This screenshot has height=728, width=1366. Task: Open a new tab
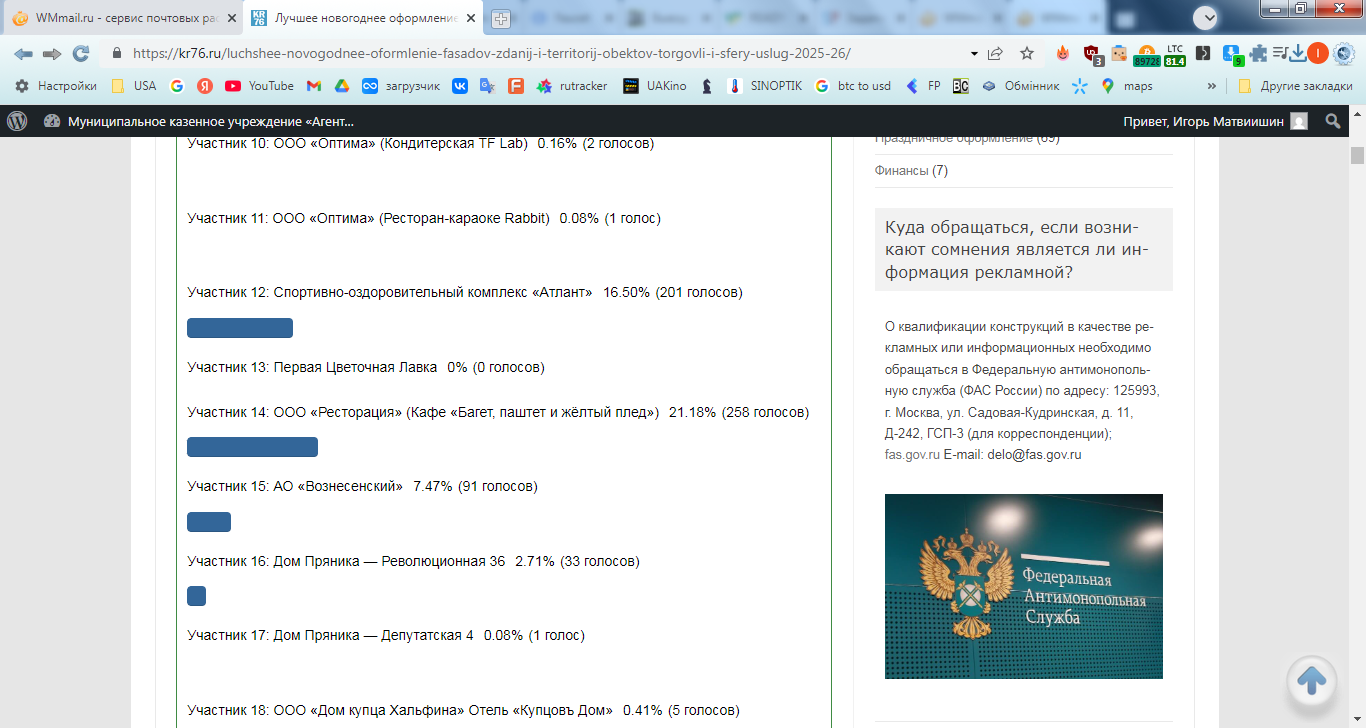[x=500, y=19]
